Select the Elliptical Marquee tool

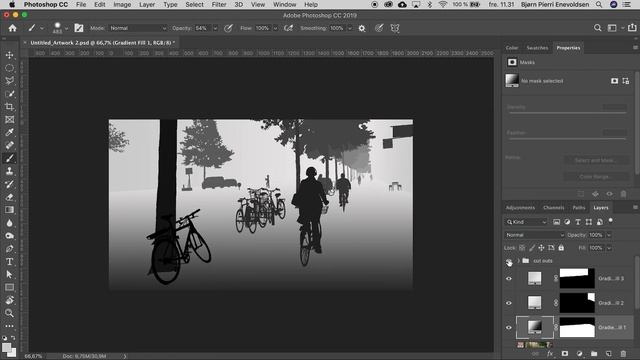point(9,68)
